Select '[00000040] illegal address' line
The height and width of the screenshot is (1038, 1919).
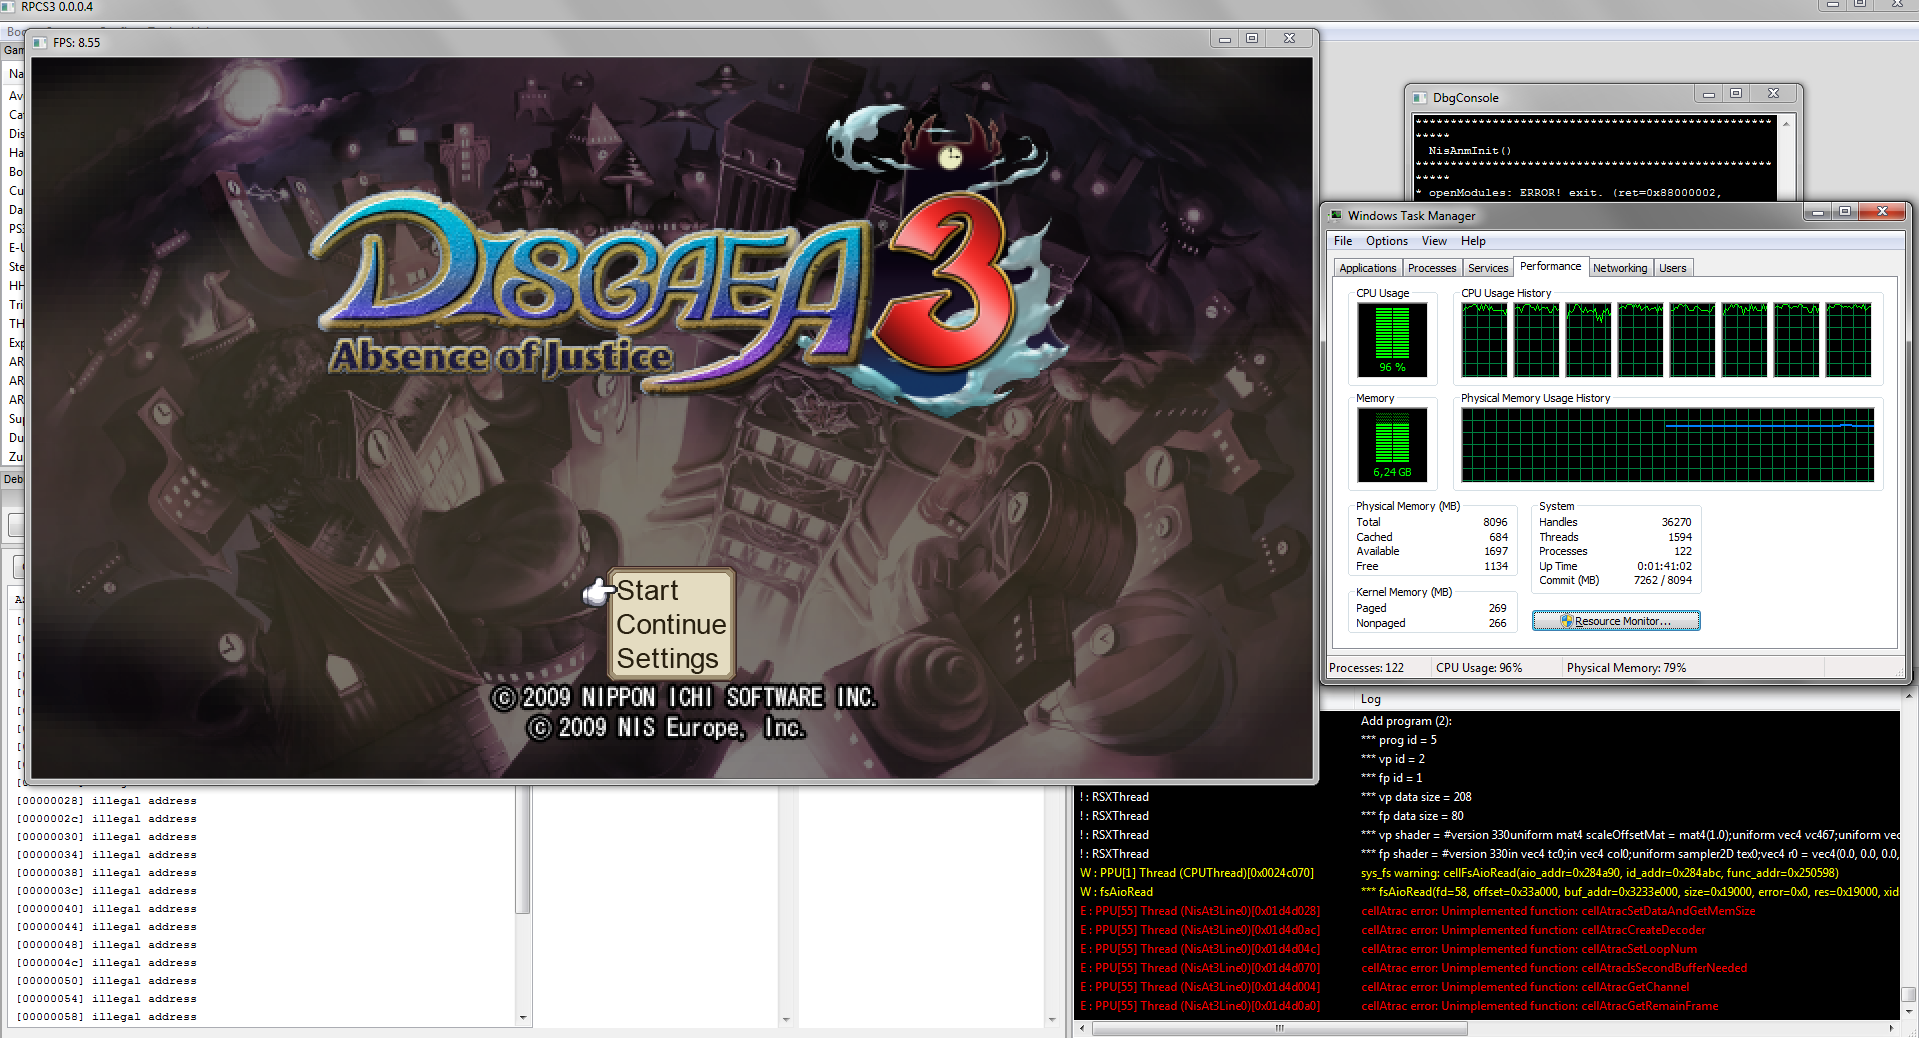coord(106,909)
